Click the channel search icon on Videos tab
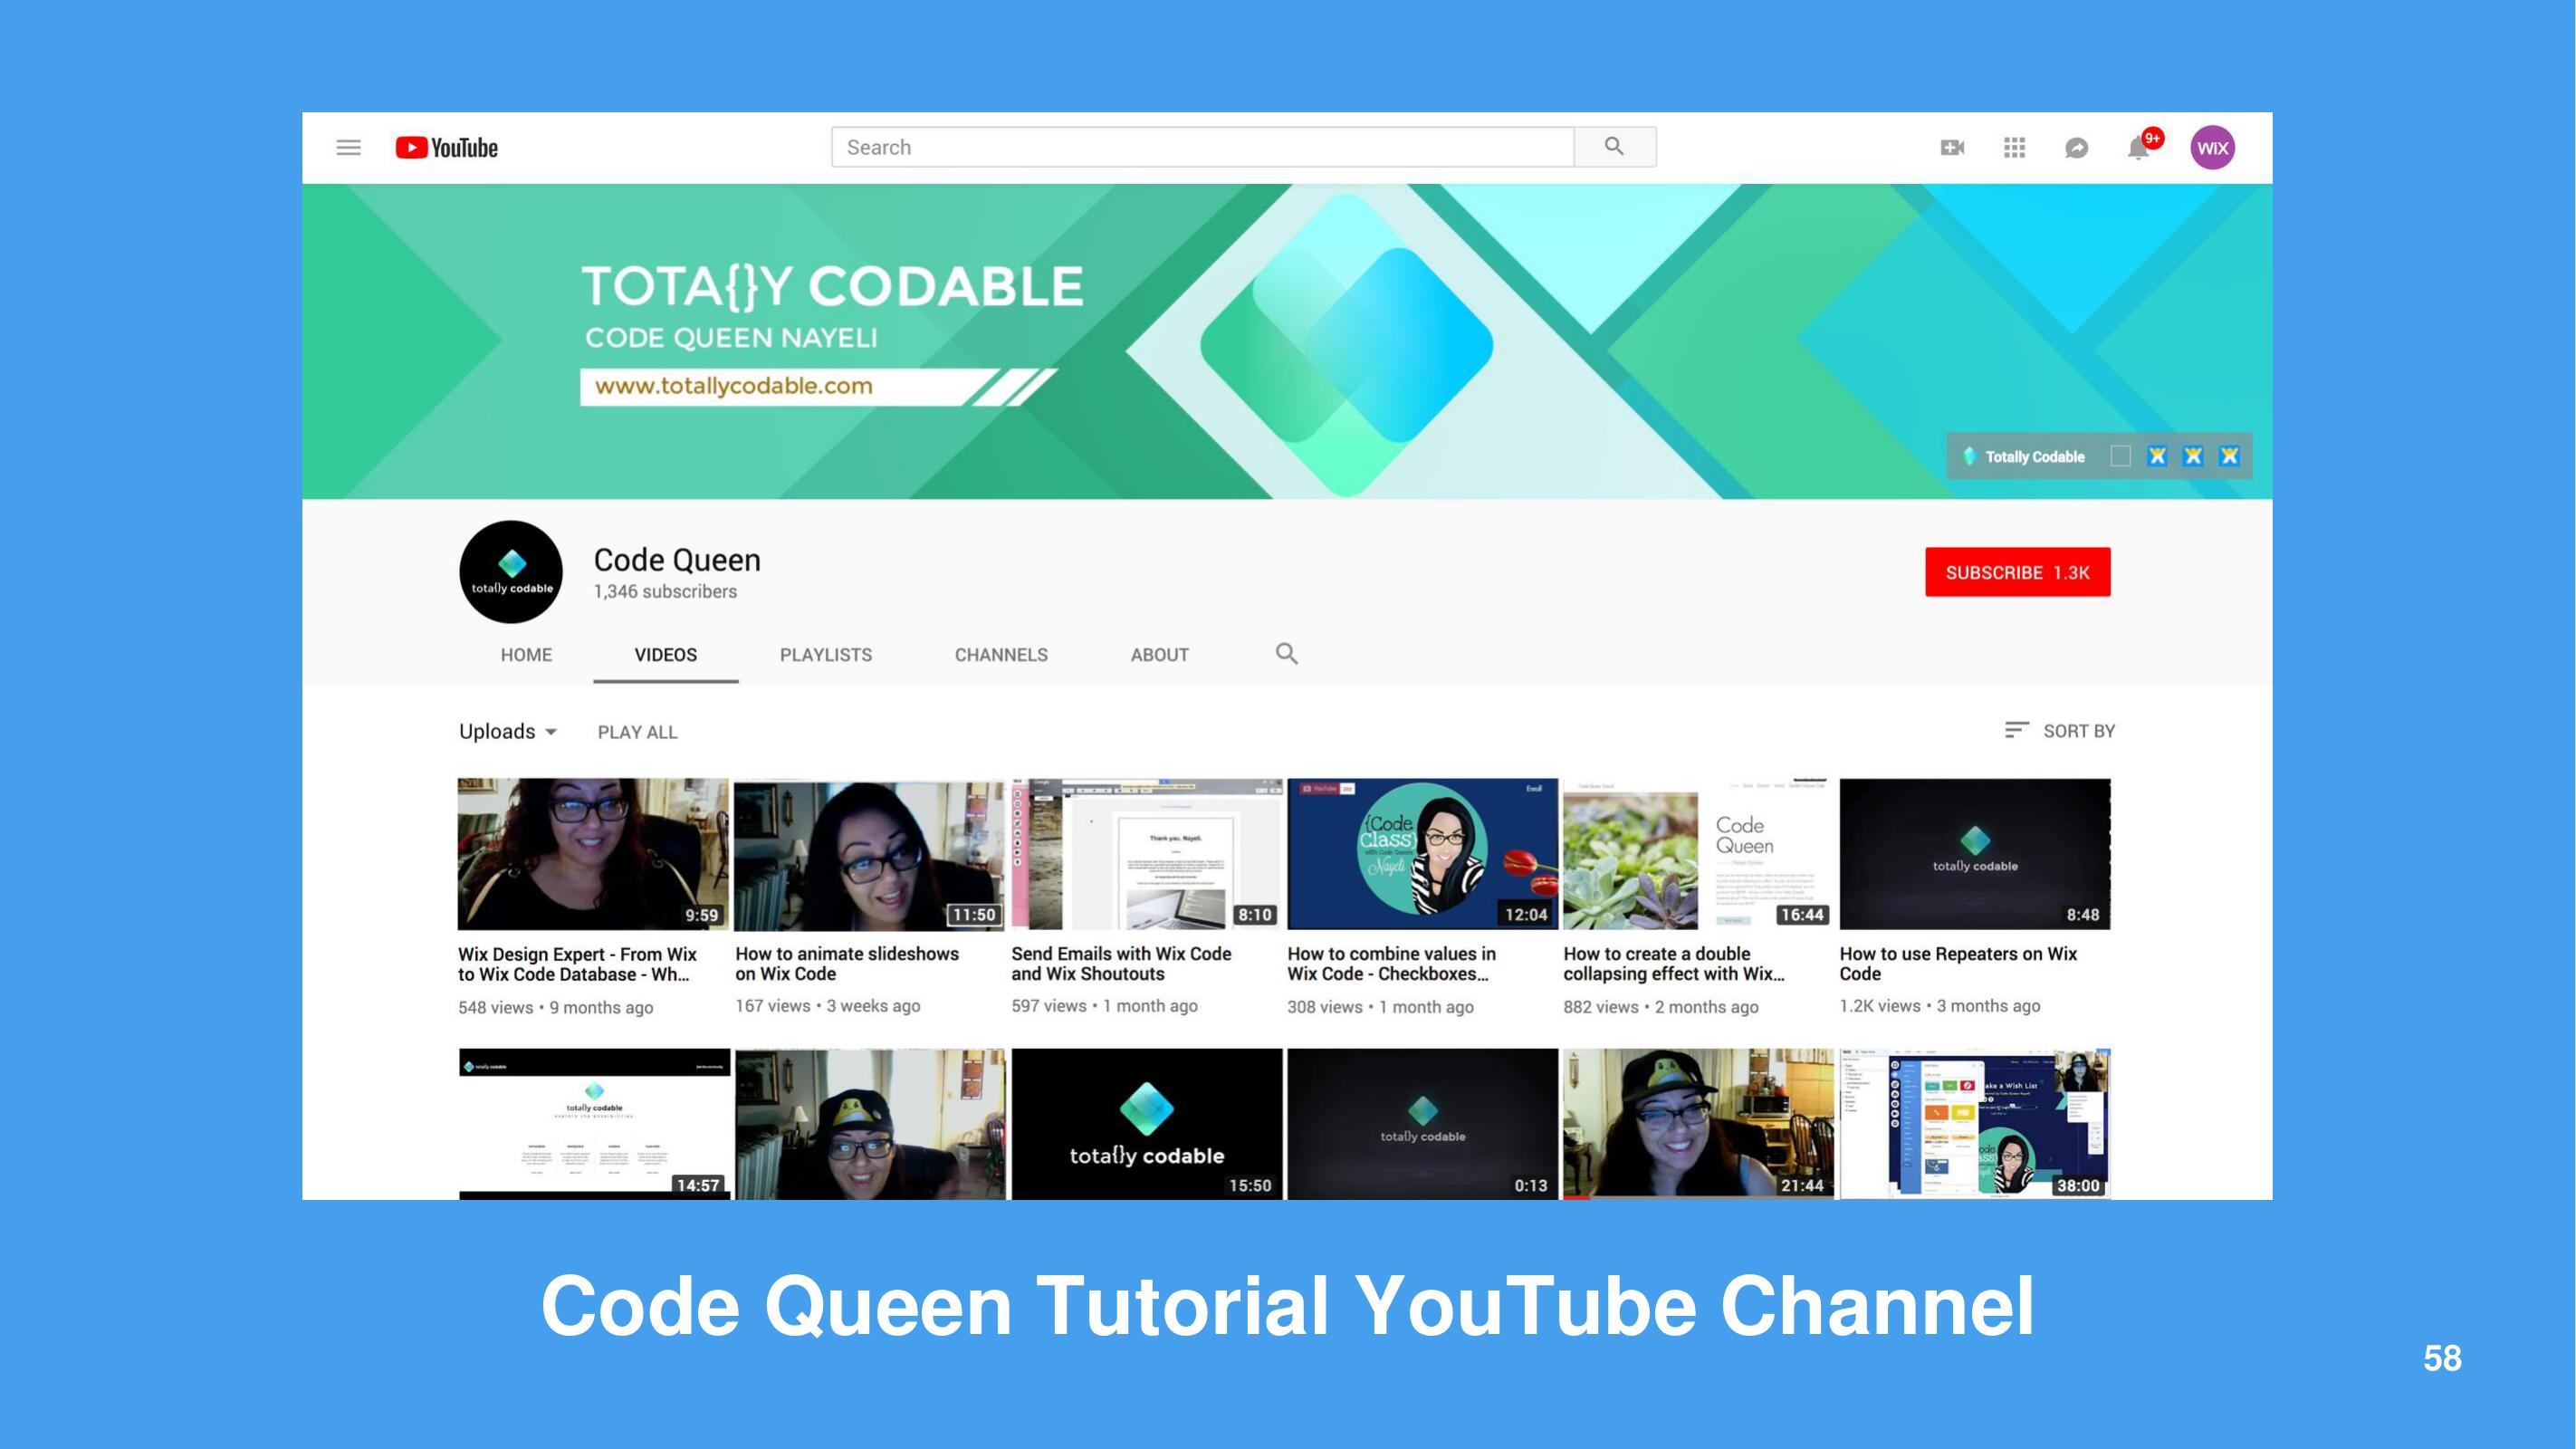Viewport: 2576px width, 1449px height. 1287,653
